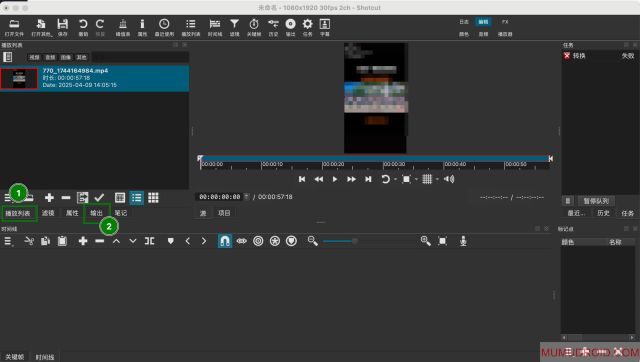The width and height of the screenshot is (640, 362).
Task: Open timeline hamburger menu
Action: (8, 241)
